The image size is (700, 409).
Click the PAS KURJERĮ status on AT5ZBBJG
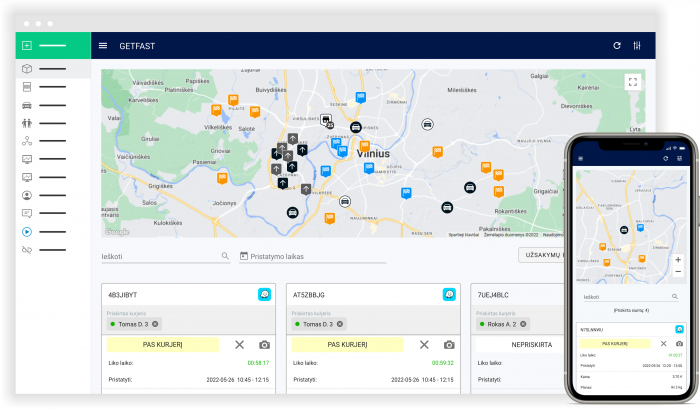(x=347, y=345)
